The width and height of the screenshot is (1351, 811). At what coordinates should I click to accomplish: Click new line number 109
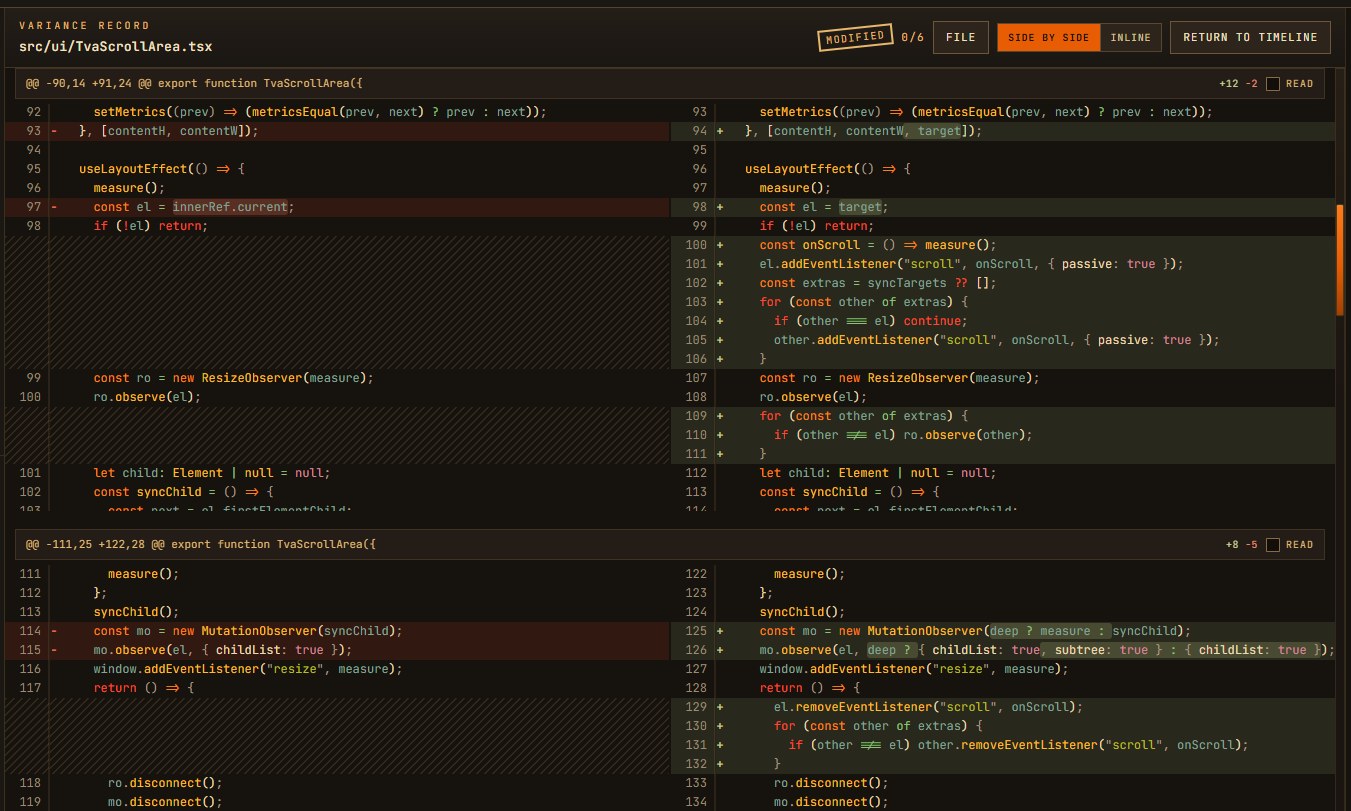[x=696, y=416]
